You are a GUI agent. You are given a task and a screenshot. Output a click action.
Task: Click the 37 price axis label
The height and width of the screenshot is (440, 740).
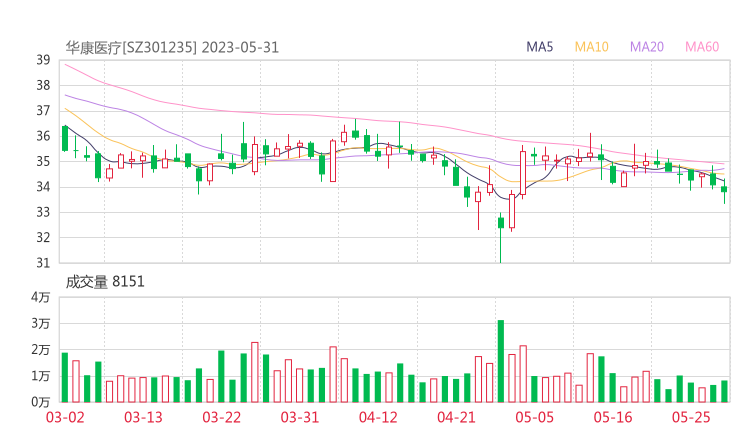tap(43, 110)
